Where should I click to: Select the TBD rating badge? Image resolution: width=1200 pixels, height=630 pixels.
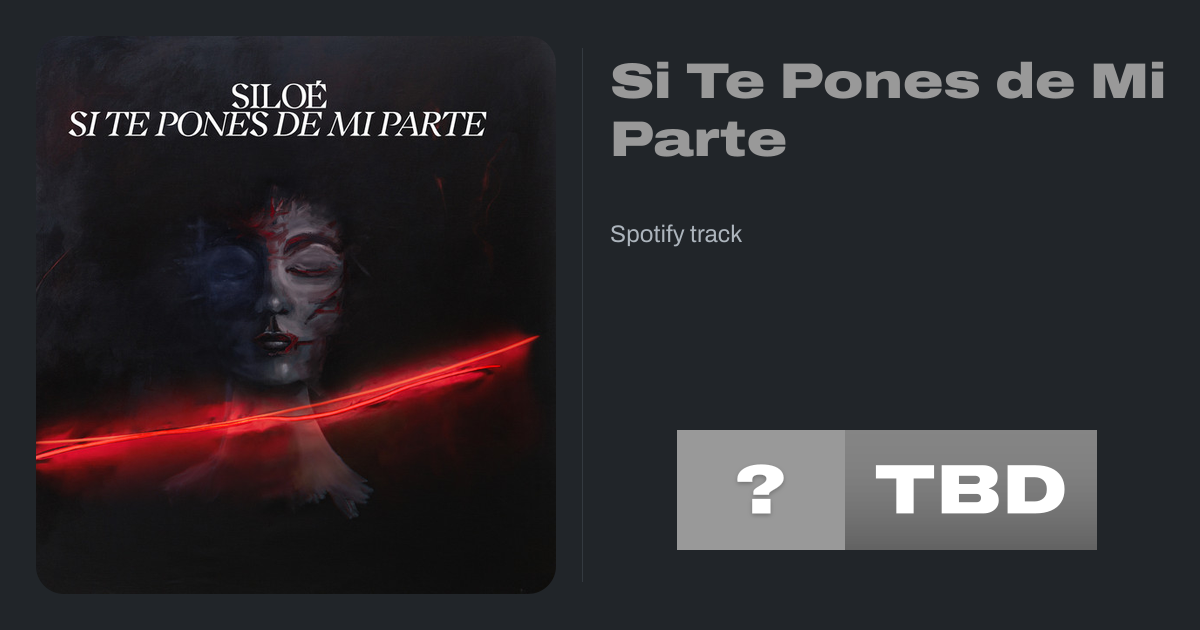point(971,490)
